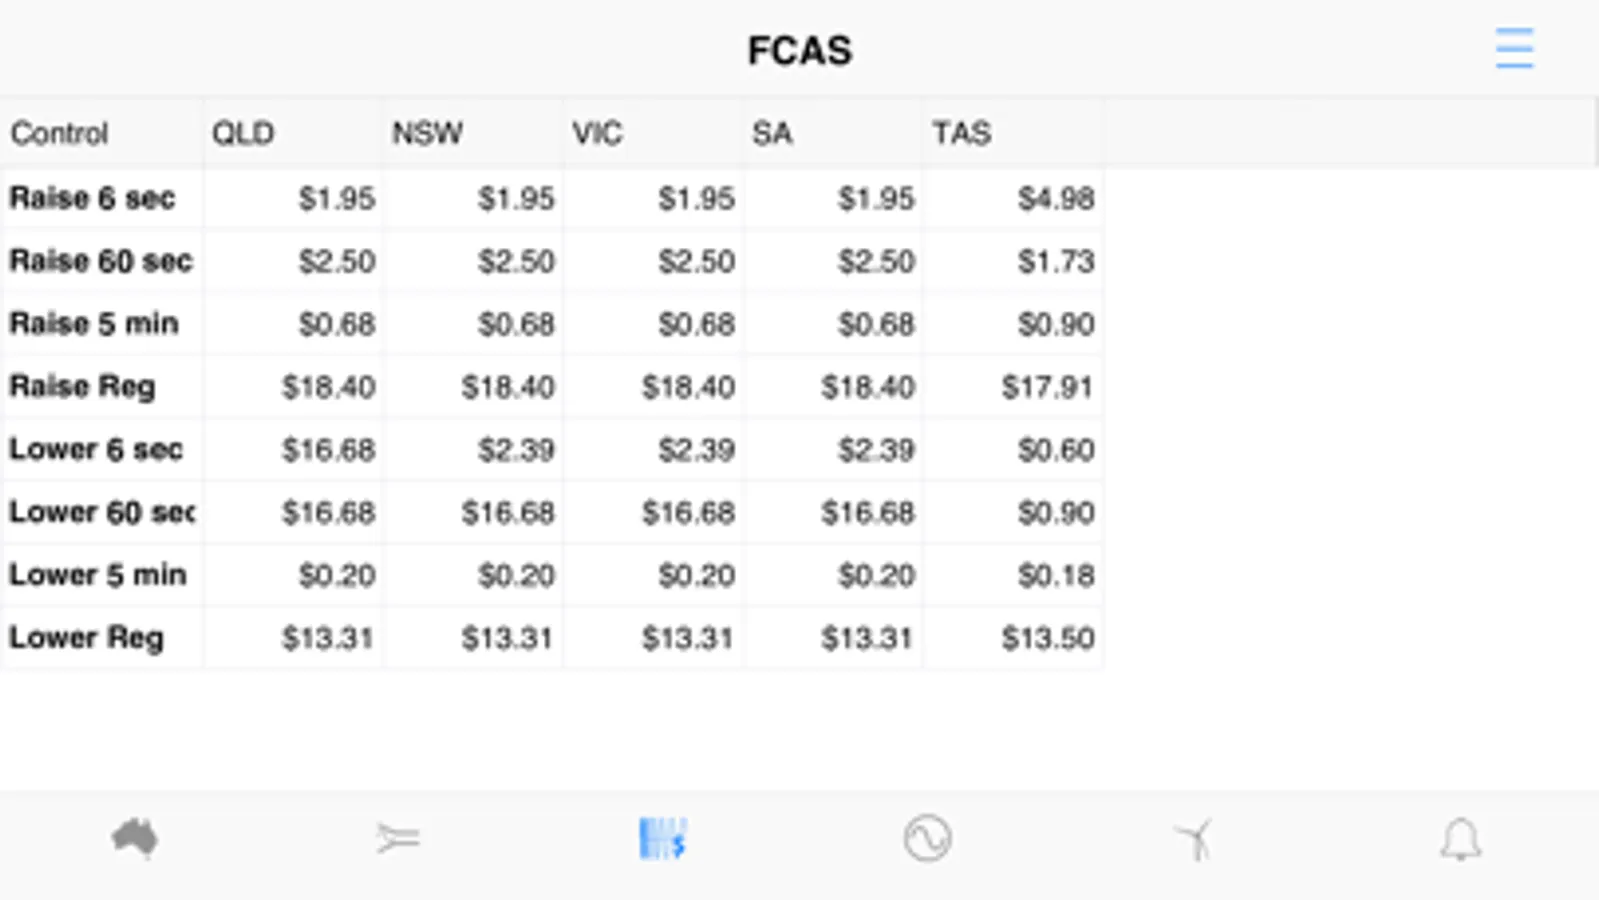Open the wind turbine generation tab
The width and height of the screenshot is (1599, 900).
1194,838
